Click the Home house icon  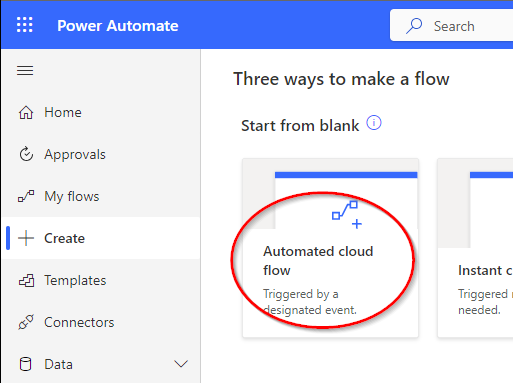pyautogui.click(x=26, y=112)
